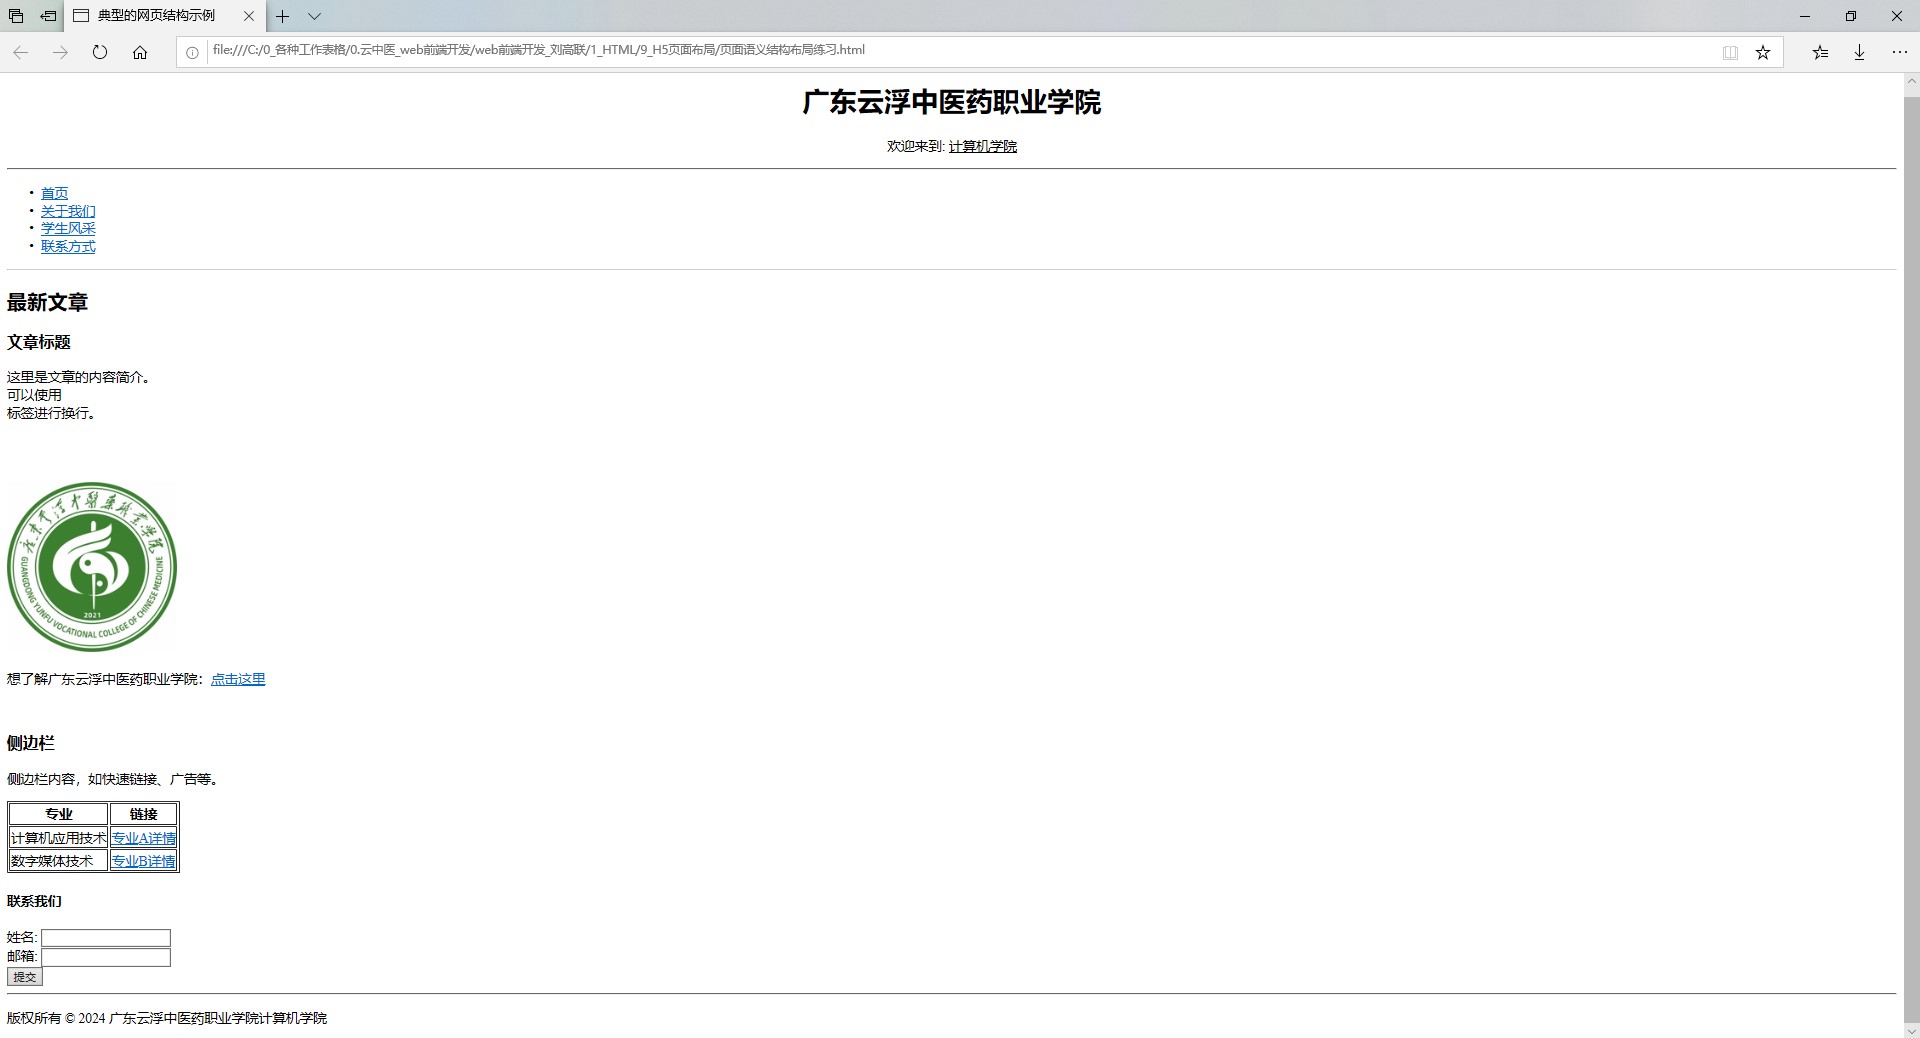Open the Favorites list hub icon
Viewport: 1920px width, 1038px height.
tap(1820, 52)
